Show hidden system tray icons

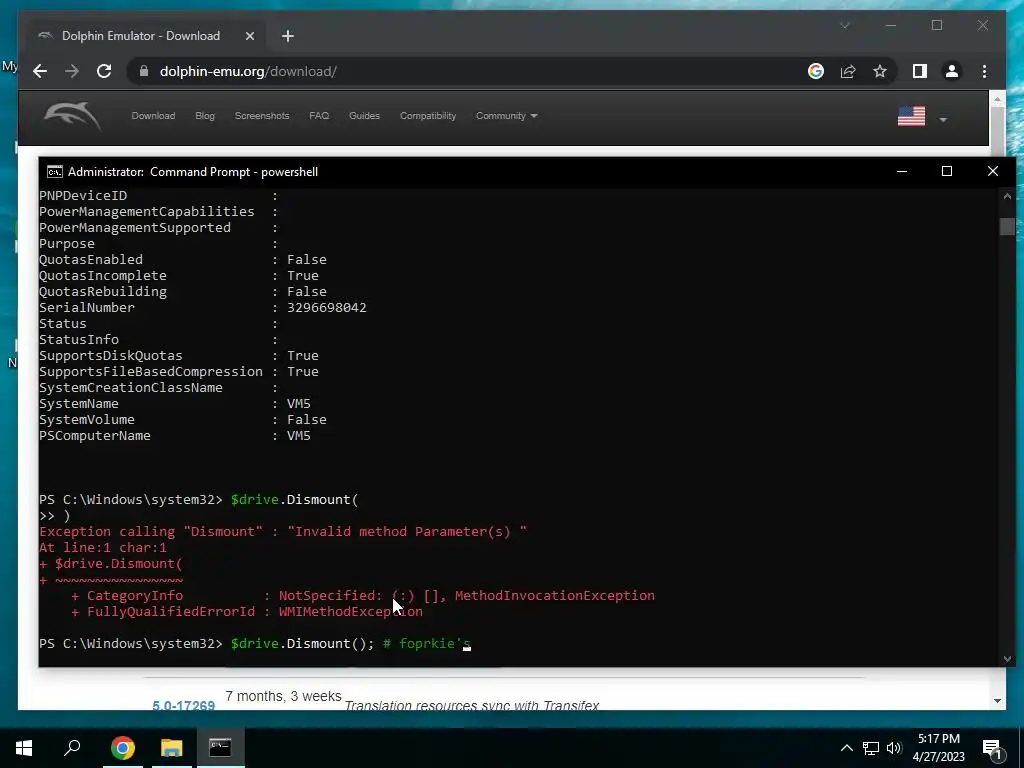coord(846,748)
